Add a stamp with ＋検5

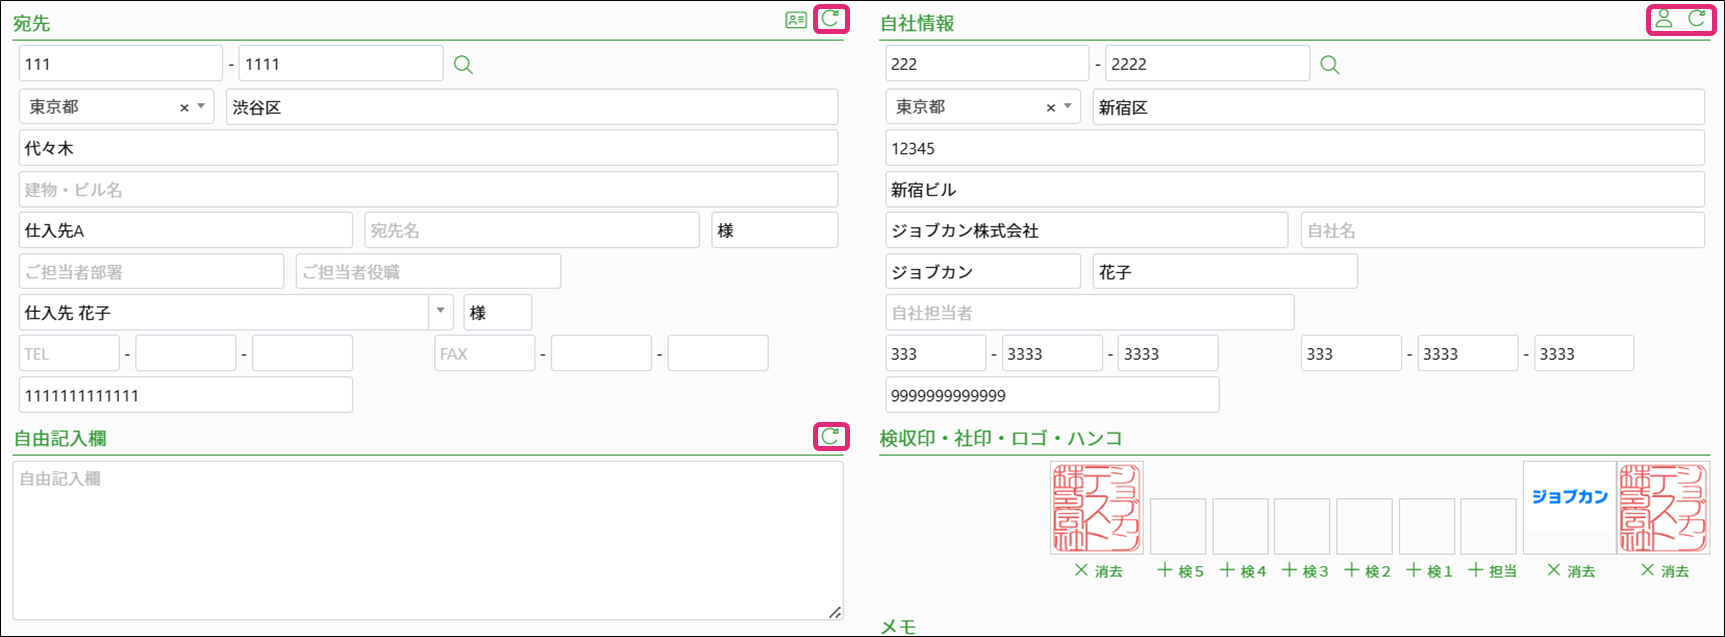[1180, 571]
